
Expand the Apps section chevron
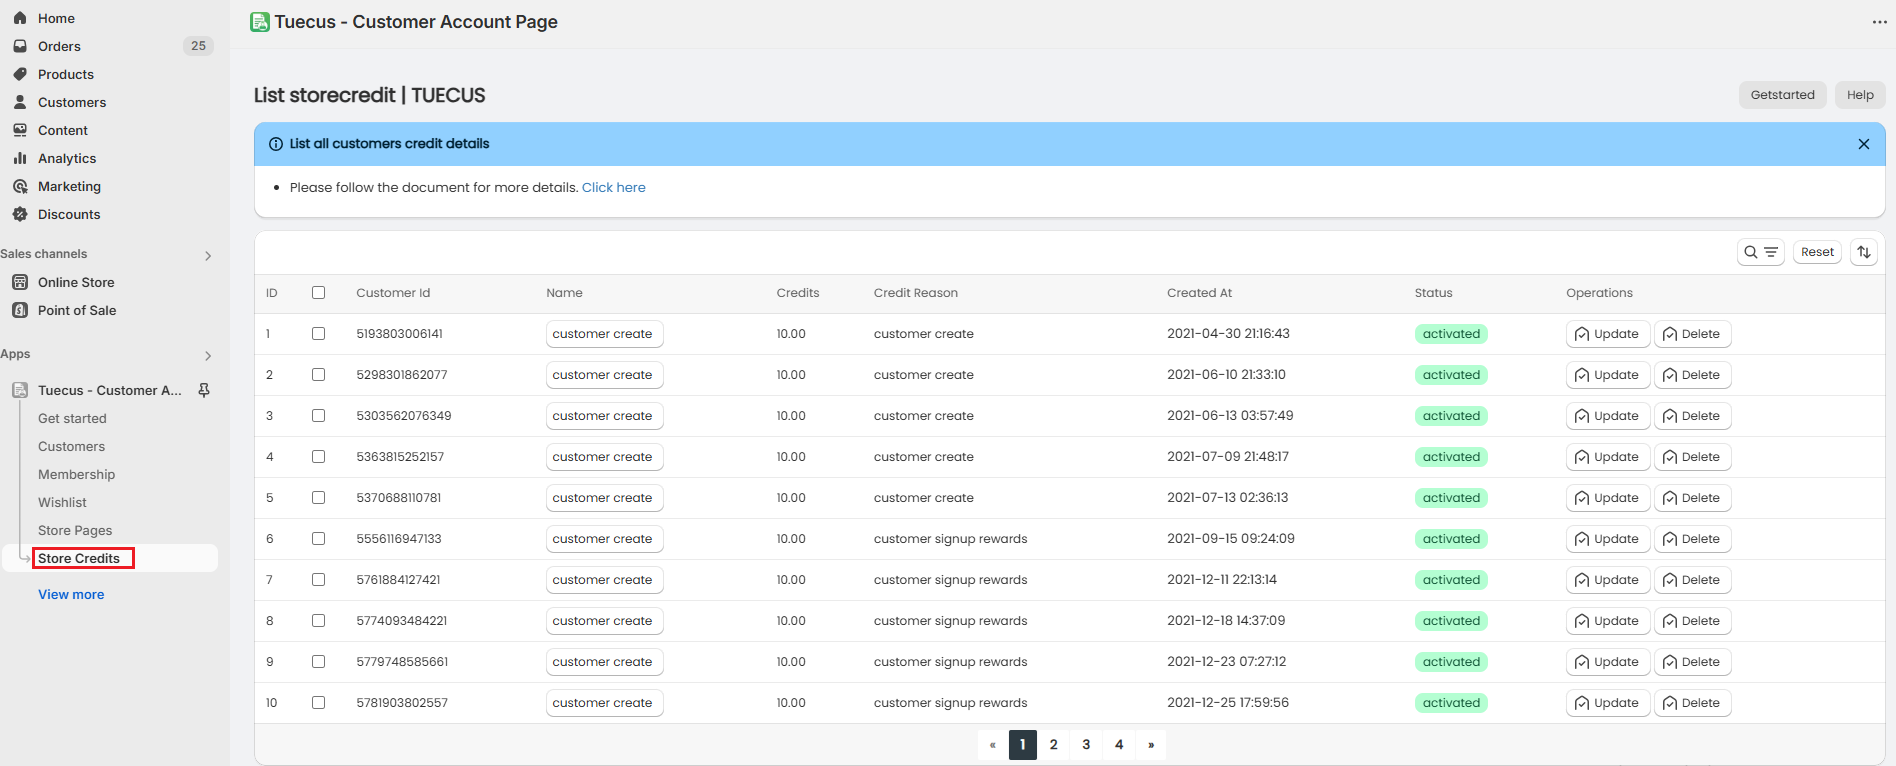(x=208, y=356)
